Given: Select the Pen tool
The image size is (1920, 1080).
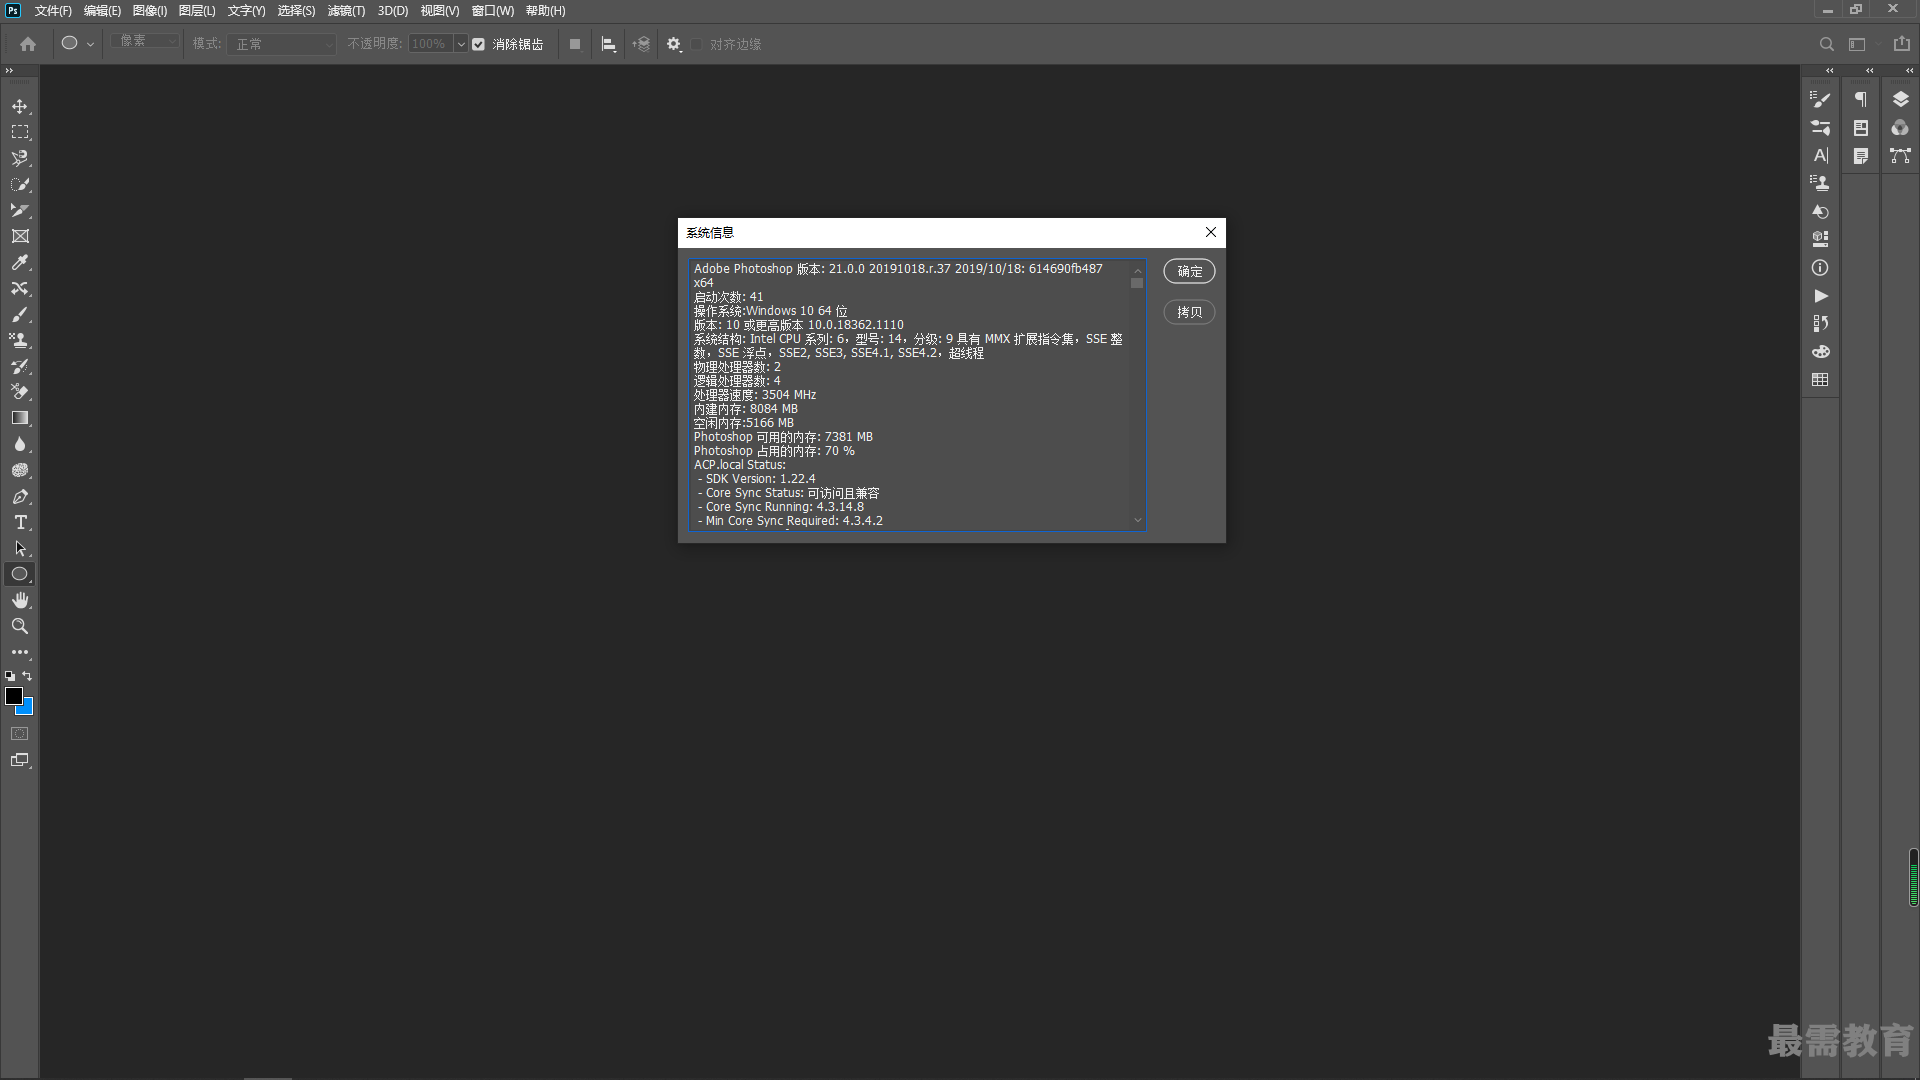Looking at the screenshot, I should [20, 496].
